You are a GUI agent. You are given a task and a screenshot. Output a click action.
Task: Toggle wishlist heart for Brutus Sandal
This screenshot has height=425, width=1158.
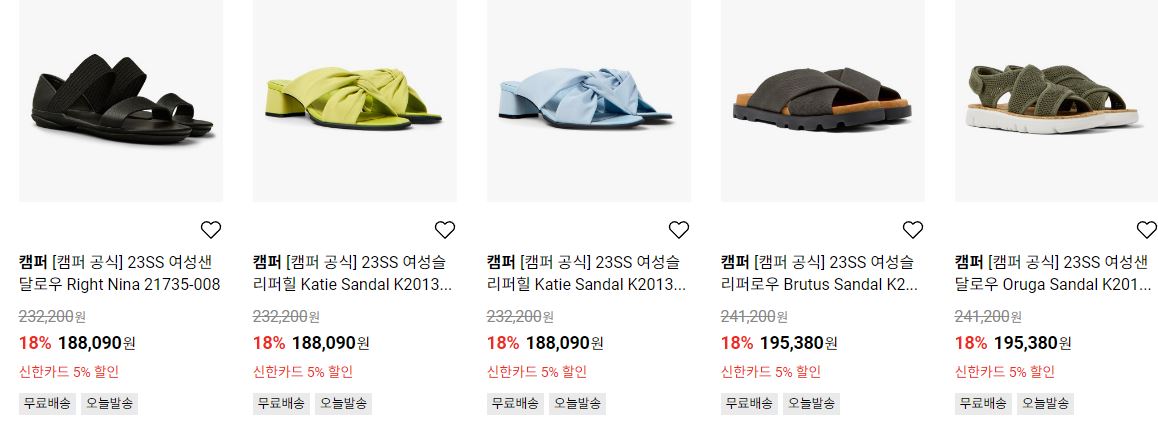click(x=913, y=230)
